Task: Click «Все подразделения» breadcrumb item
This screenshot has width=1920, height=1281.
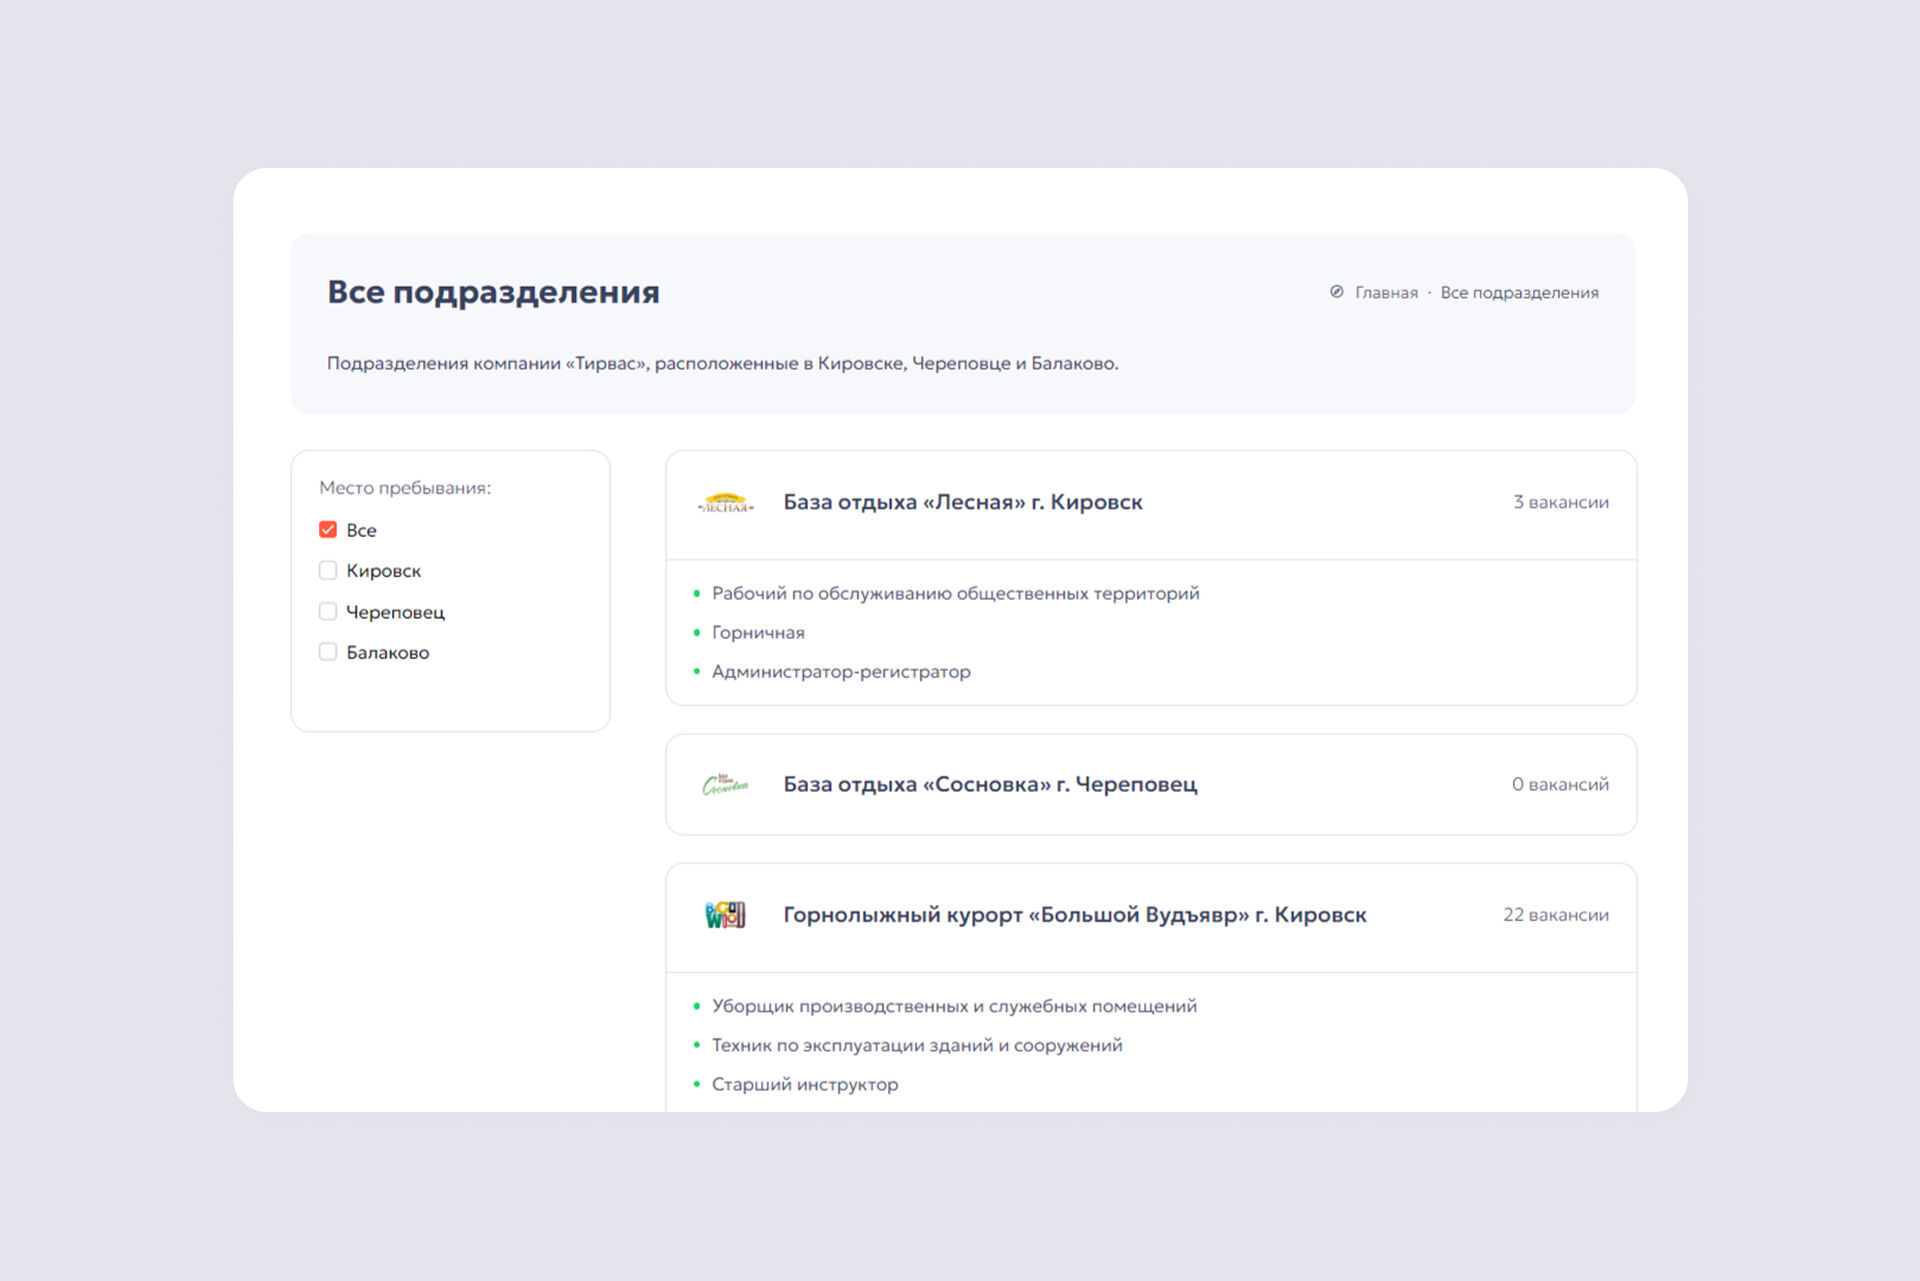Action: pyautogui.click(x=1519, y=293)
